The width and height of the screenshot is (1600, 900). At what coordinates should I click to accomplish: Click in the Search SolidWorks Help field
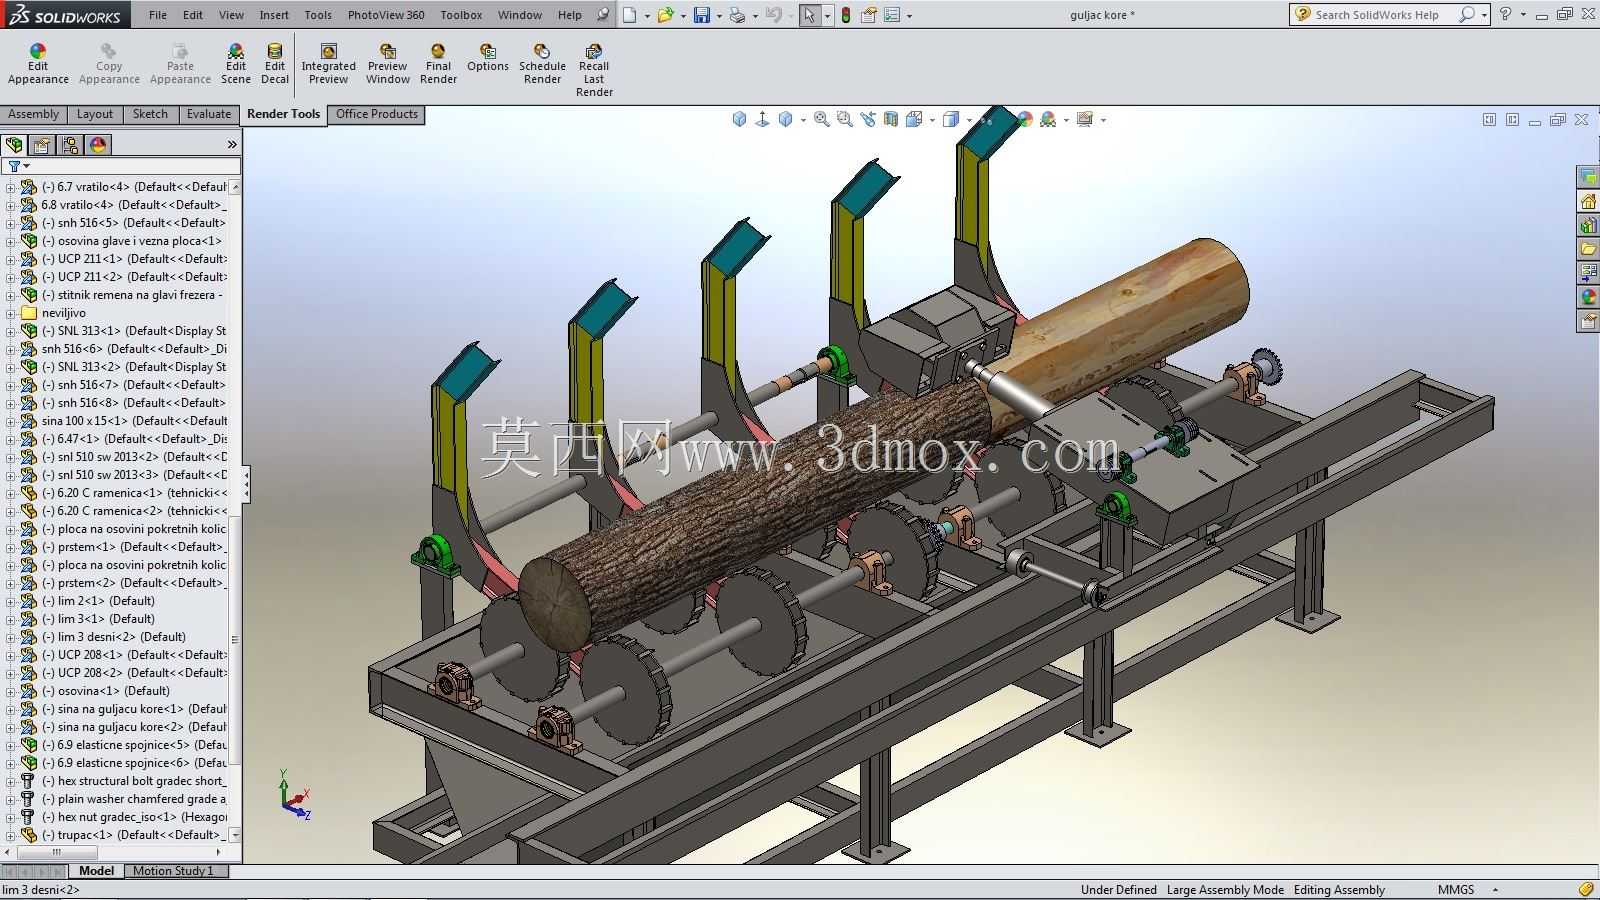pos(1377,15)
